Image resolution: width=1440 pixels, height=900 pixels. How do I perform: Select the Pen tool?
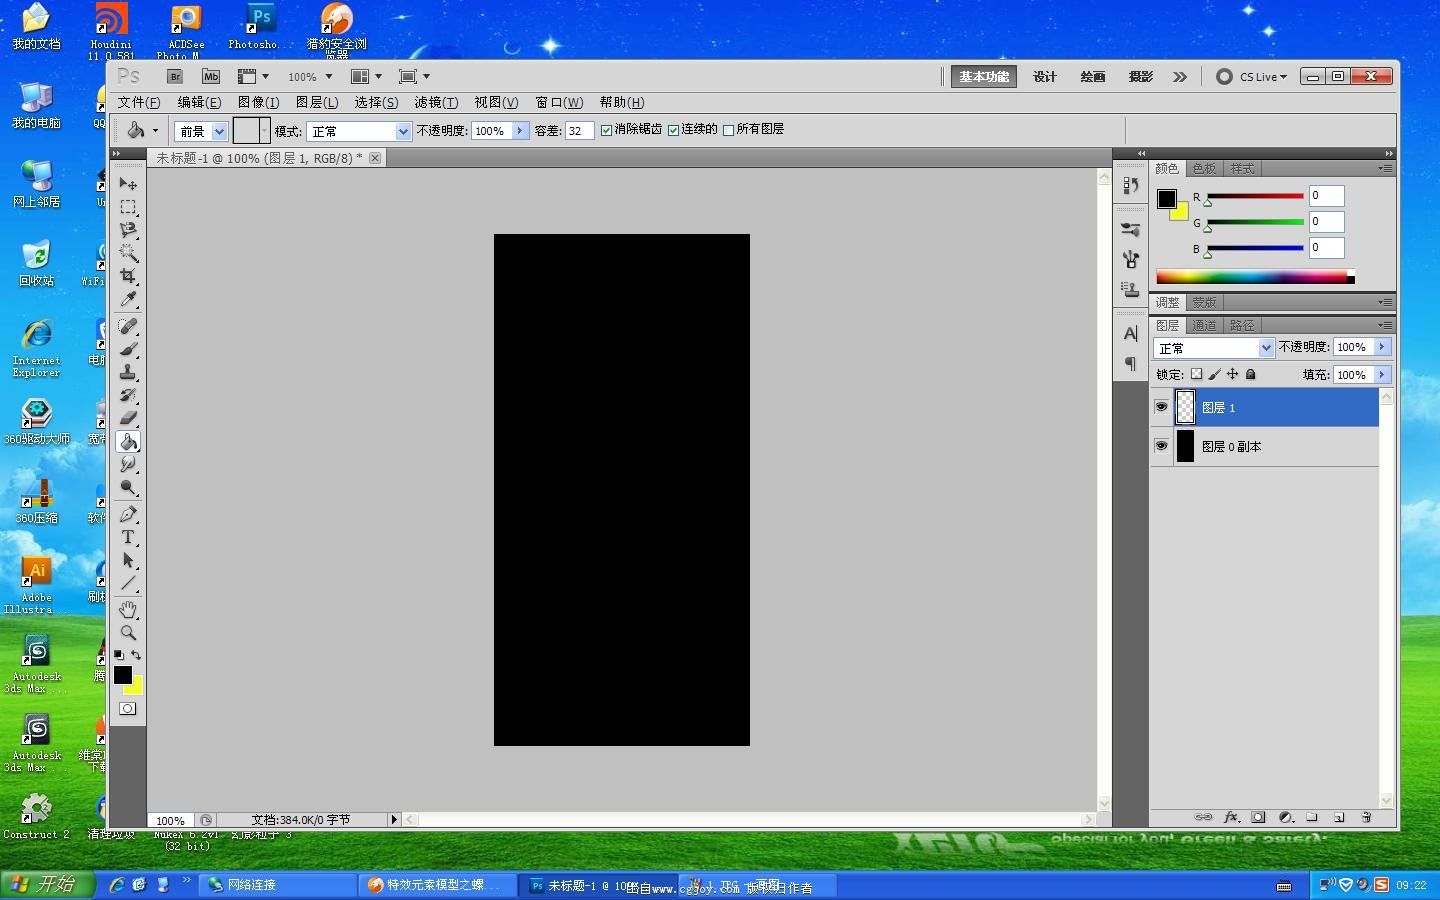[128, 514]
